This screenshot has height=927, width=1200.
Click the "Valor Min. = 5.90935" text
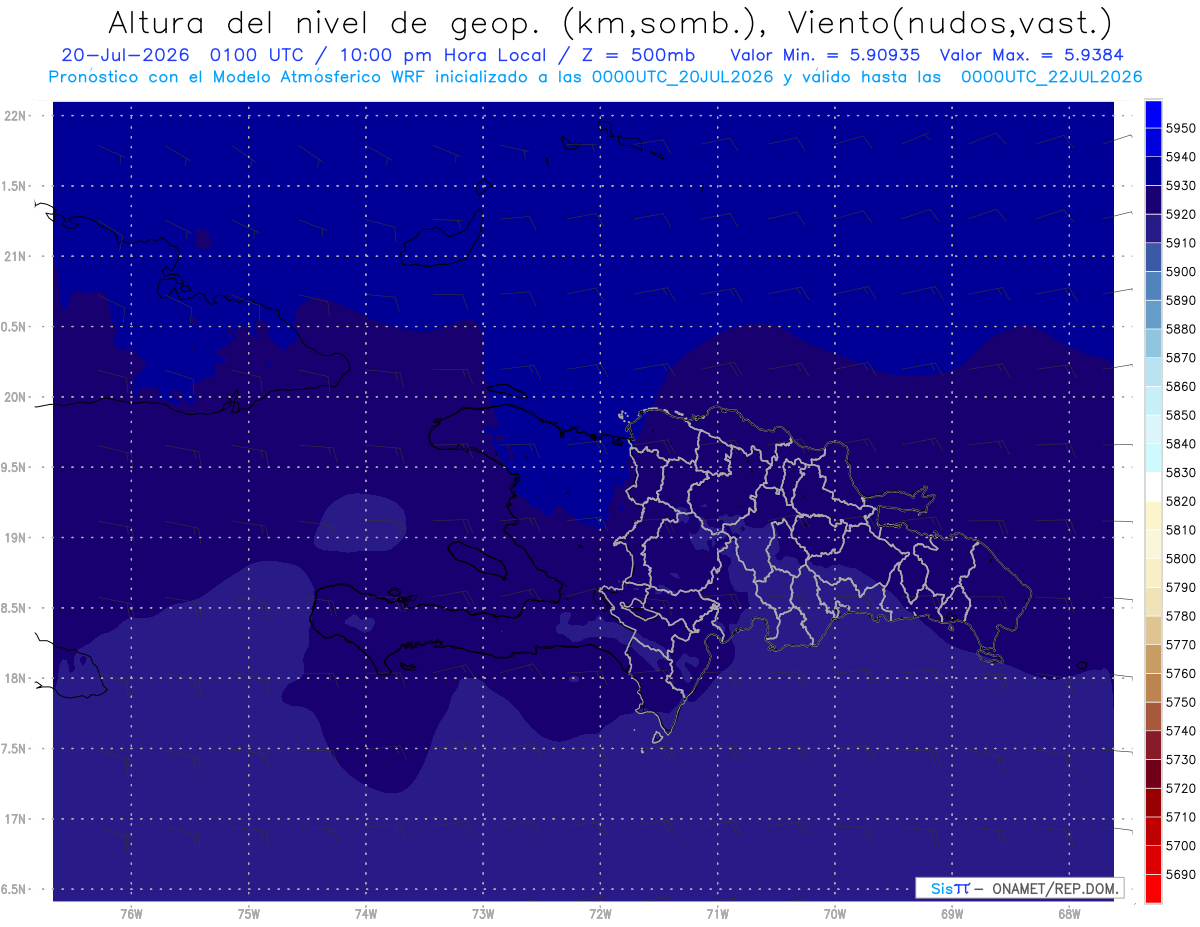click(x=825, y=55)
